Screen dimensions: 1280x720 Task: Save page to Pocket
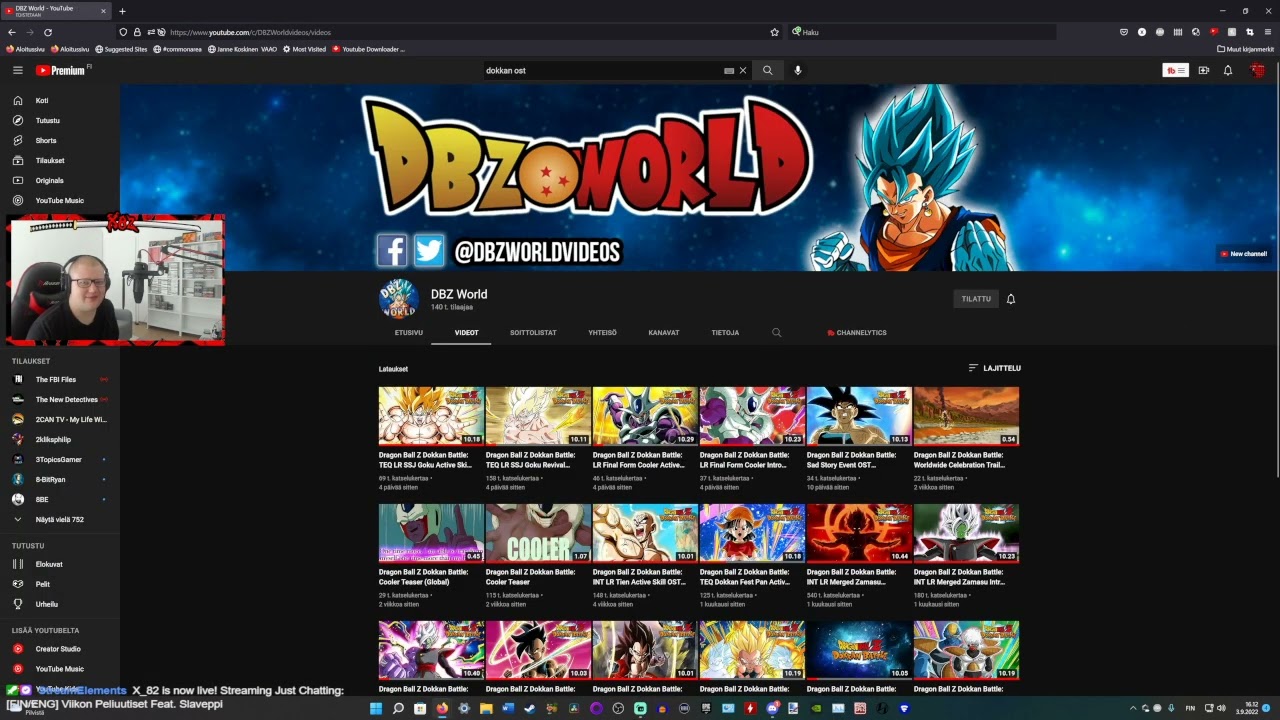coord(1125,32)
